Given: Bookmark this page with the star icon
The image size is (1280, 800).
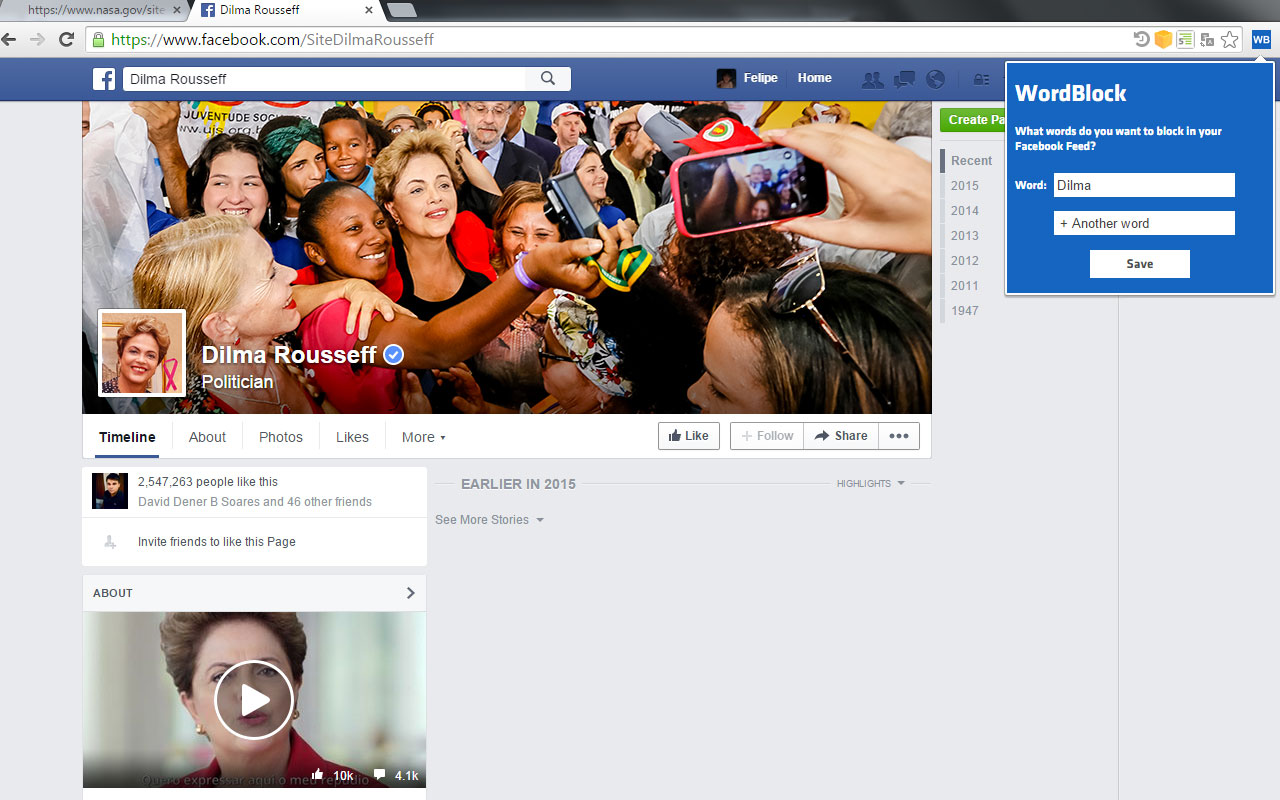Looking at the screenshot, I should (1230, 40).
